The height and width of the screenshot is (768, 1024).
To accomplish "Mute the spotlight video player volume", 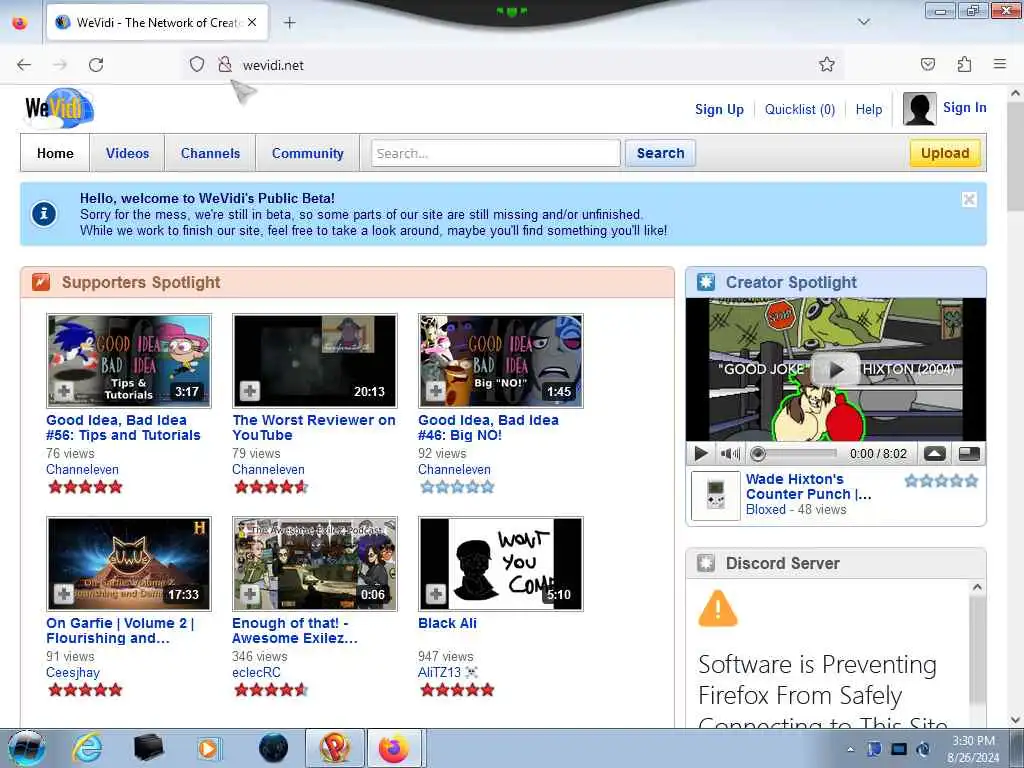I will click(729, 453).
